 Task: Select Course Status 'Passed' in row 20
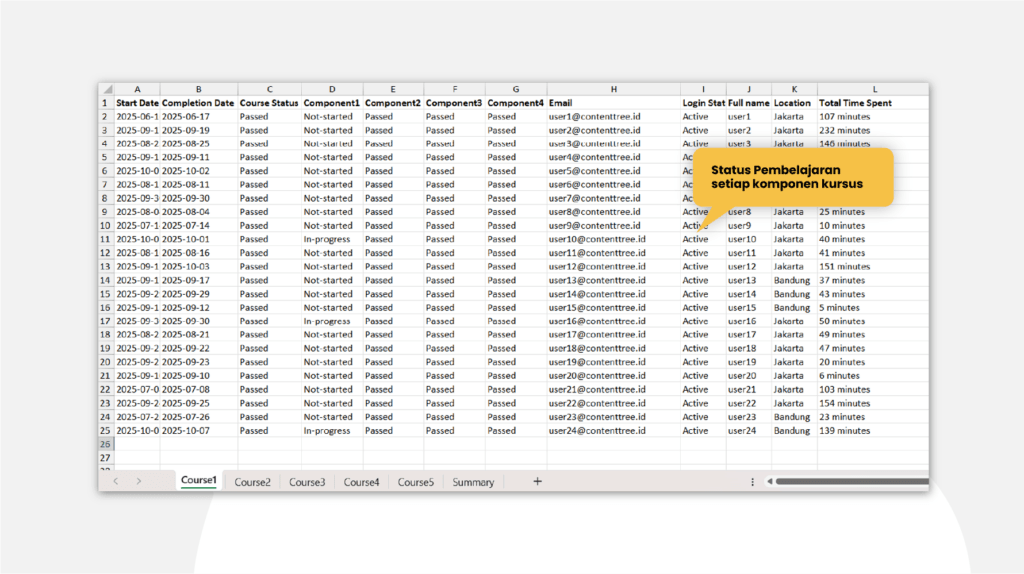(x=269, y=362)
